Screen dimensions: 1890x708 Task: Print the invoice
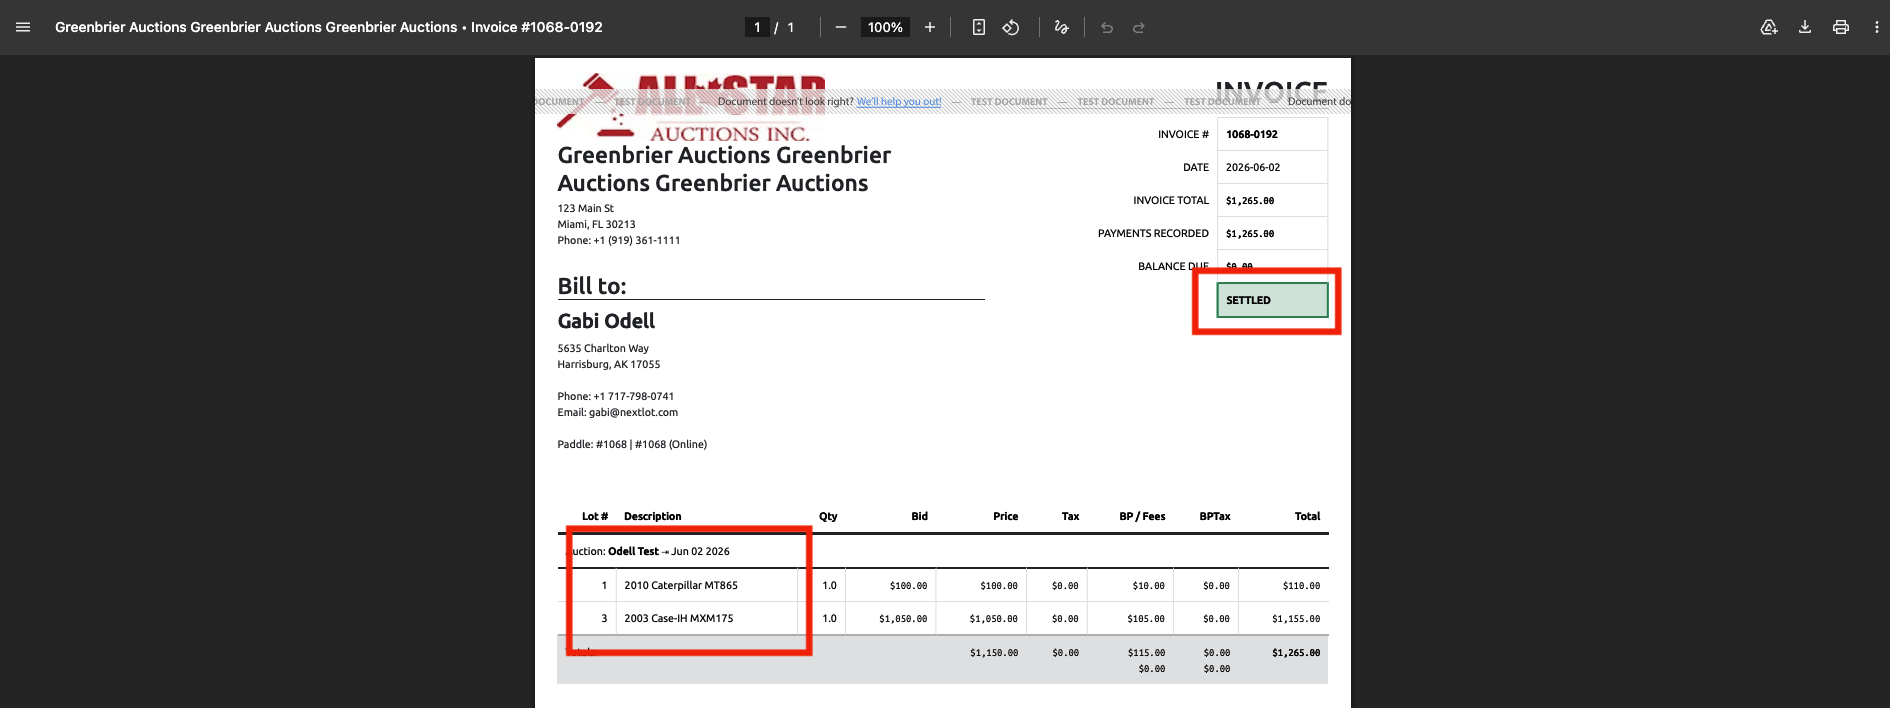(1841, 27)
